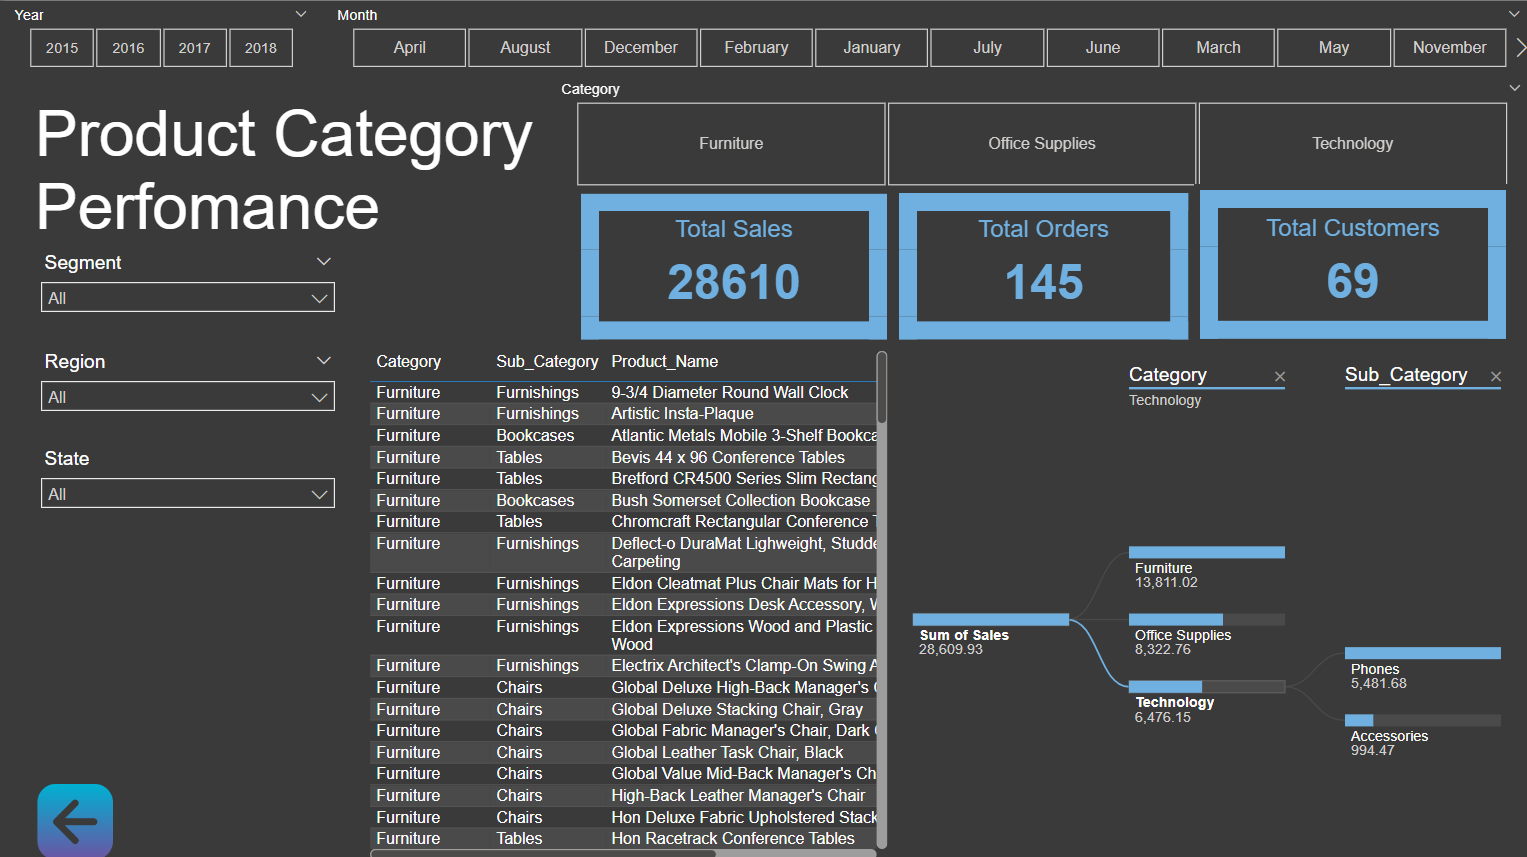Remove the Category level in decomposition tree
The image size is (1527, 857).
1280,377
